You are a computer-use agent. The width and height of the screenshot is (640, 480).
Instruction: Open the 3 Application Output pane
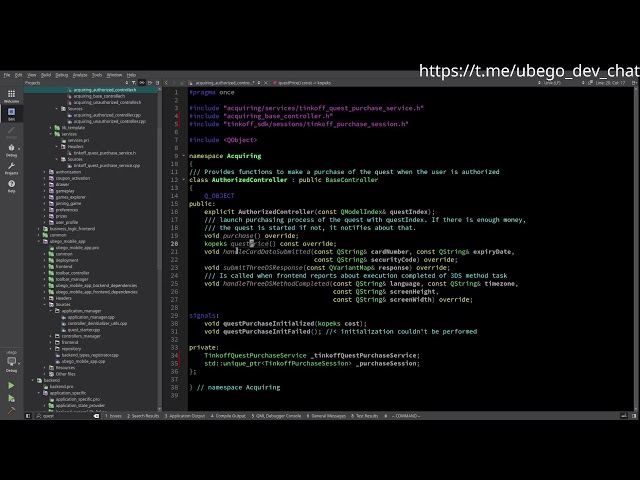click(184, 416)
